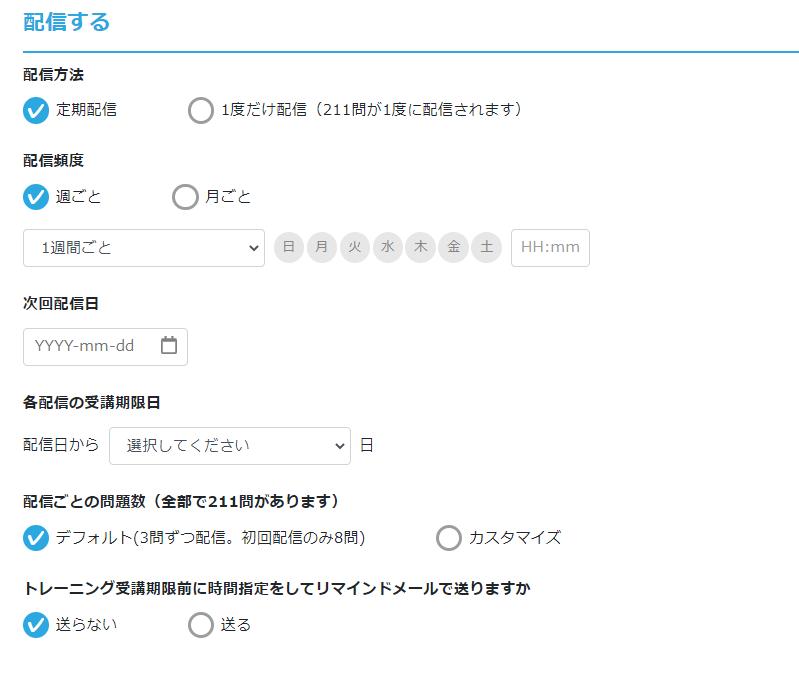Select the 木 (Thursday) day circle
Screen dimensions: 799x684
click(x=420, y=248)
